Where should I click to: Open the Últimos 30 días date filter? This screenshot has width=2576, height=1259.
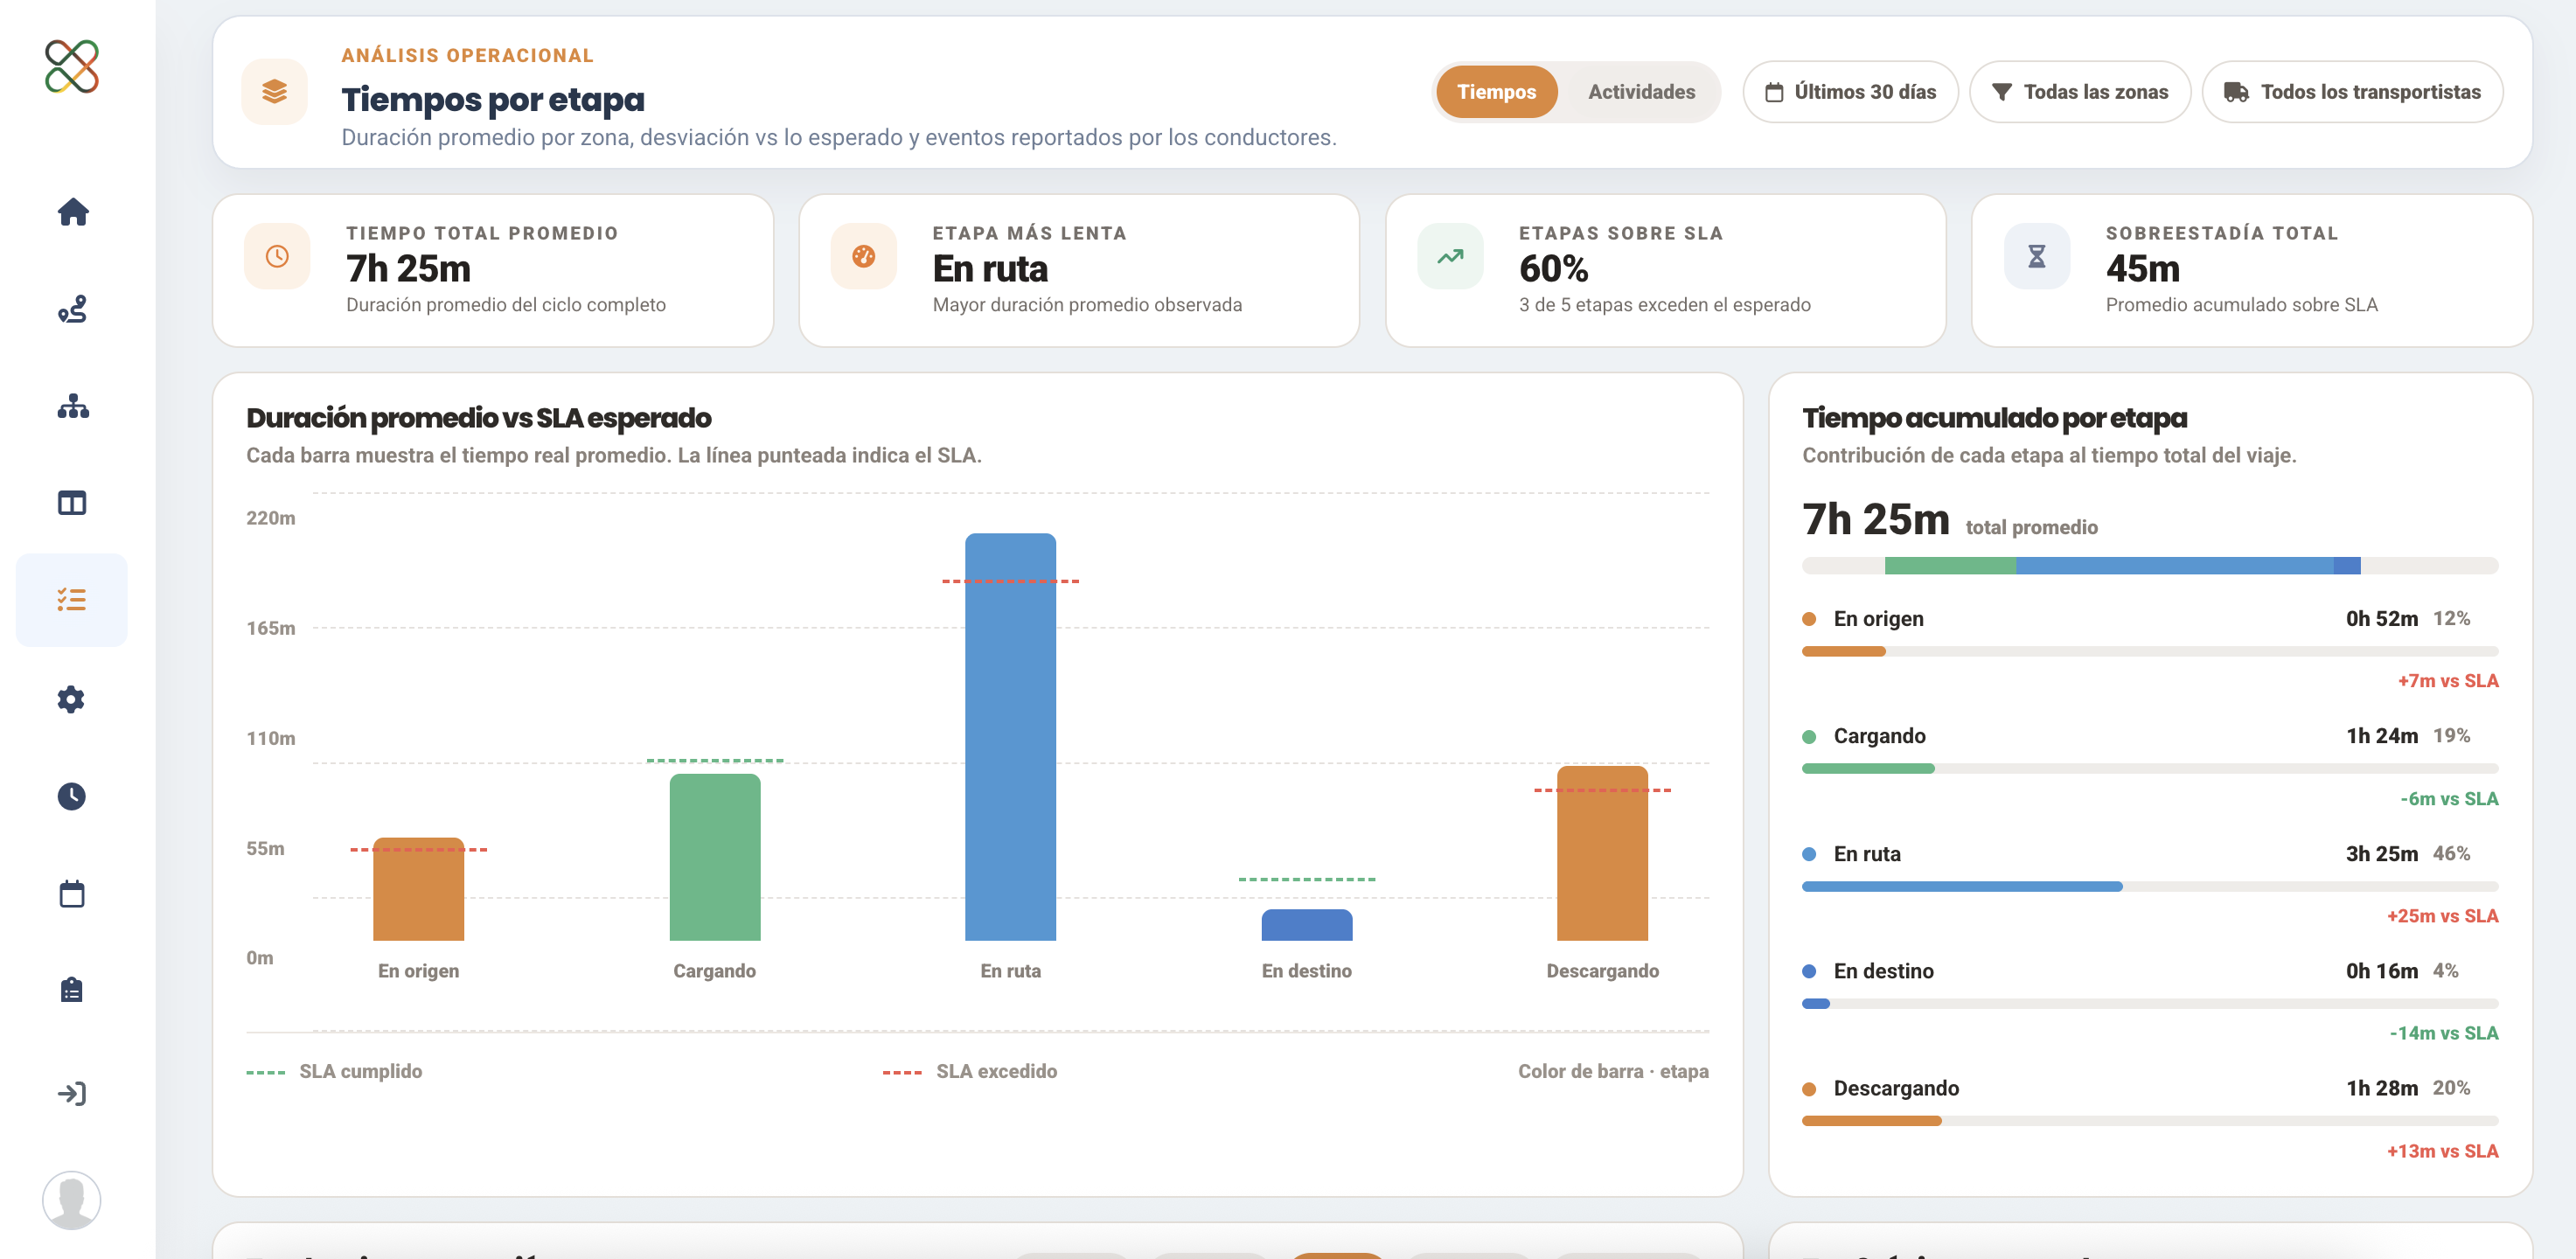click(x=1850, y=92)
